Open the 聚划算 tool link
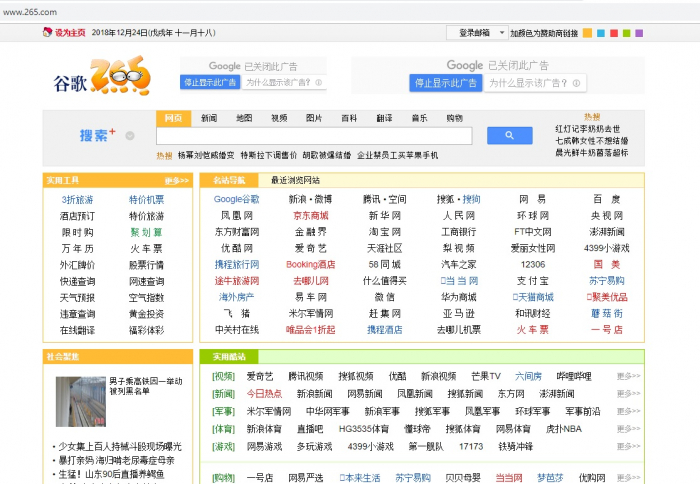 click(x=146, y=232)
